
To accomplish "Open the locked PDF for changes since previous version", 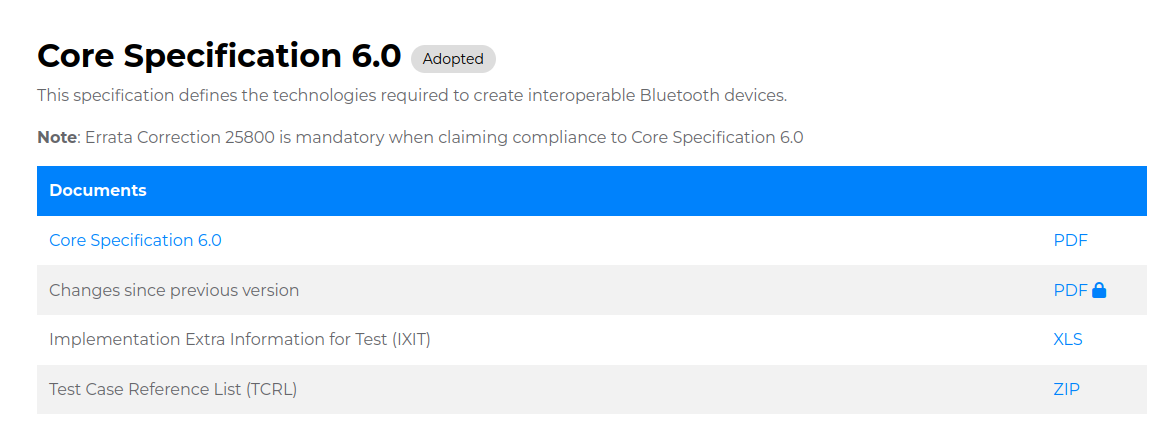I will tap(1070, 291).
